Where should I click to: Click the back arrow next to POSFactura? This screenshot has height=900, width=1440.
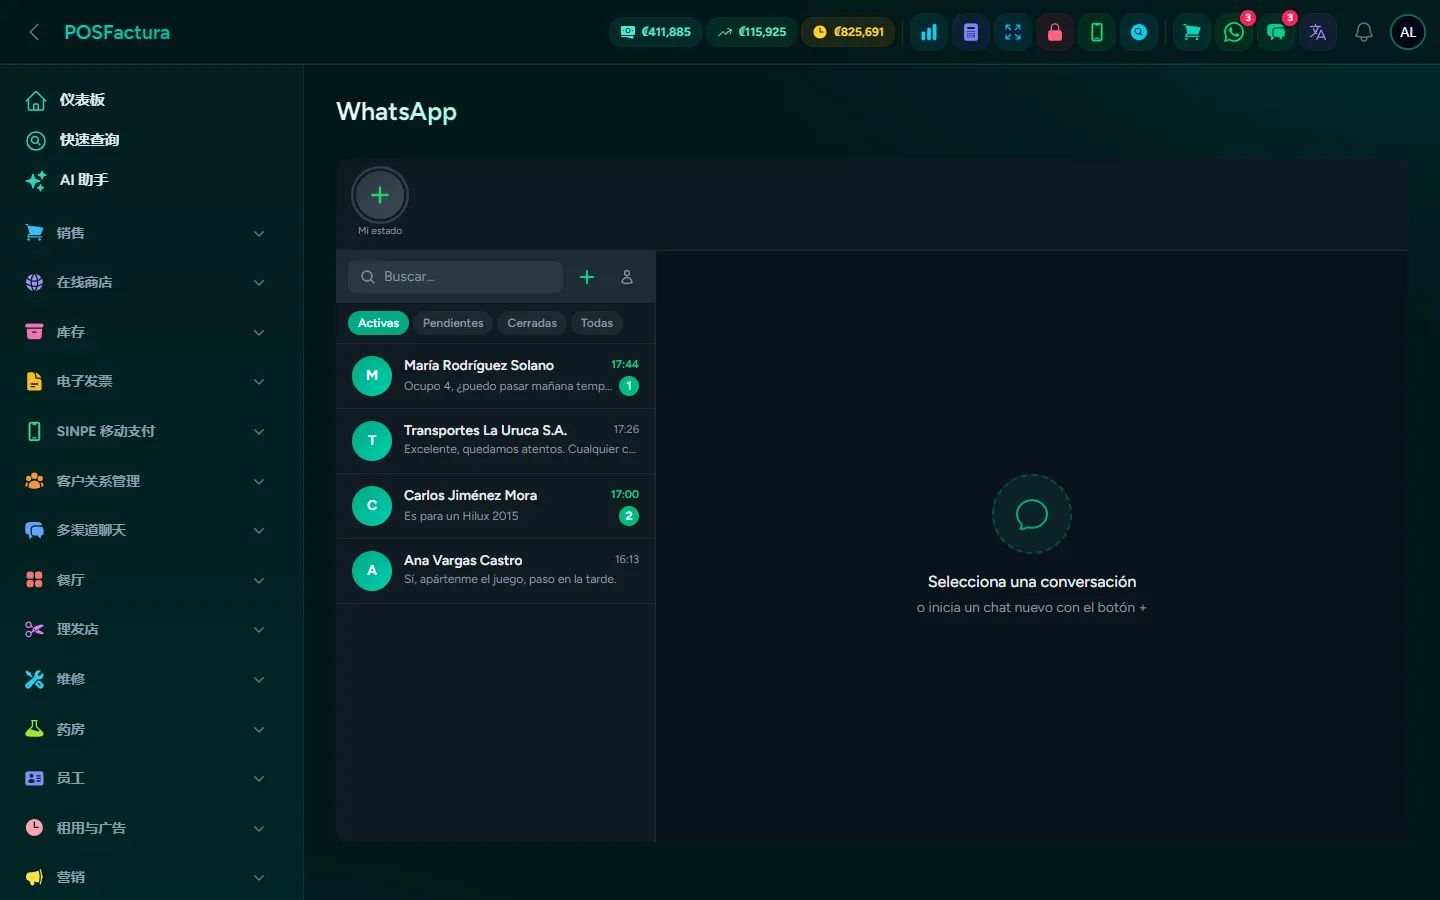coord(34,32)
